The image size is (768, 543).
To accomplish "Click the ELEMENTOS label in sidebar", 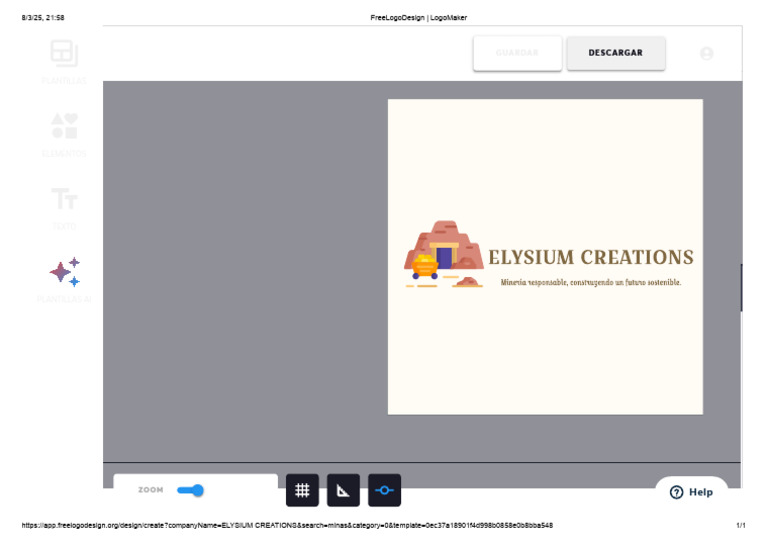I will 64,154.
